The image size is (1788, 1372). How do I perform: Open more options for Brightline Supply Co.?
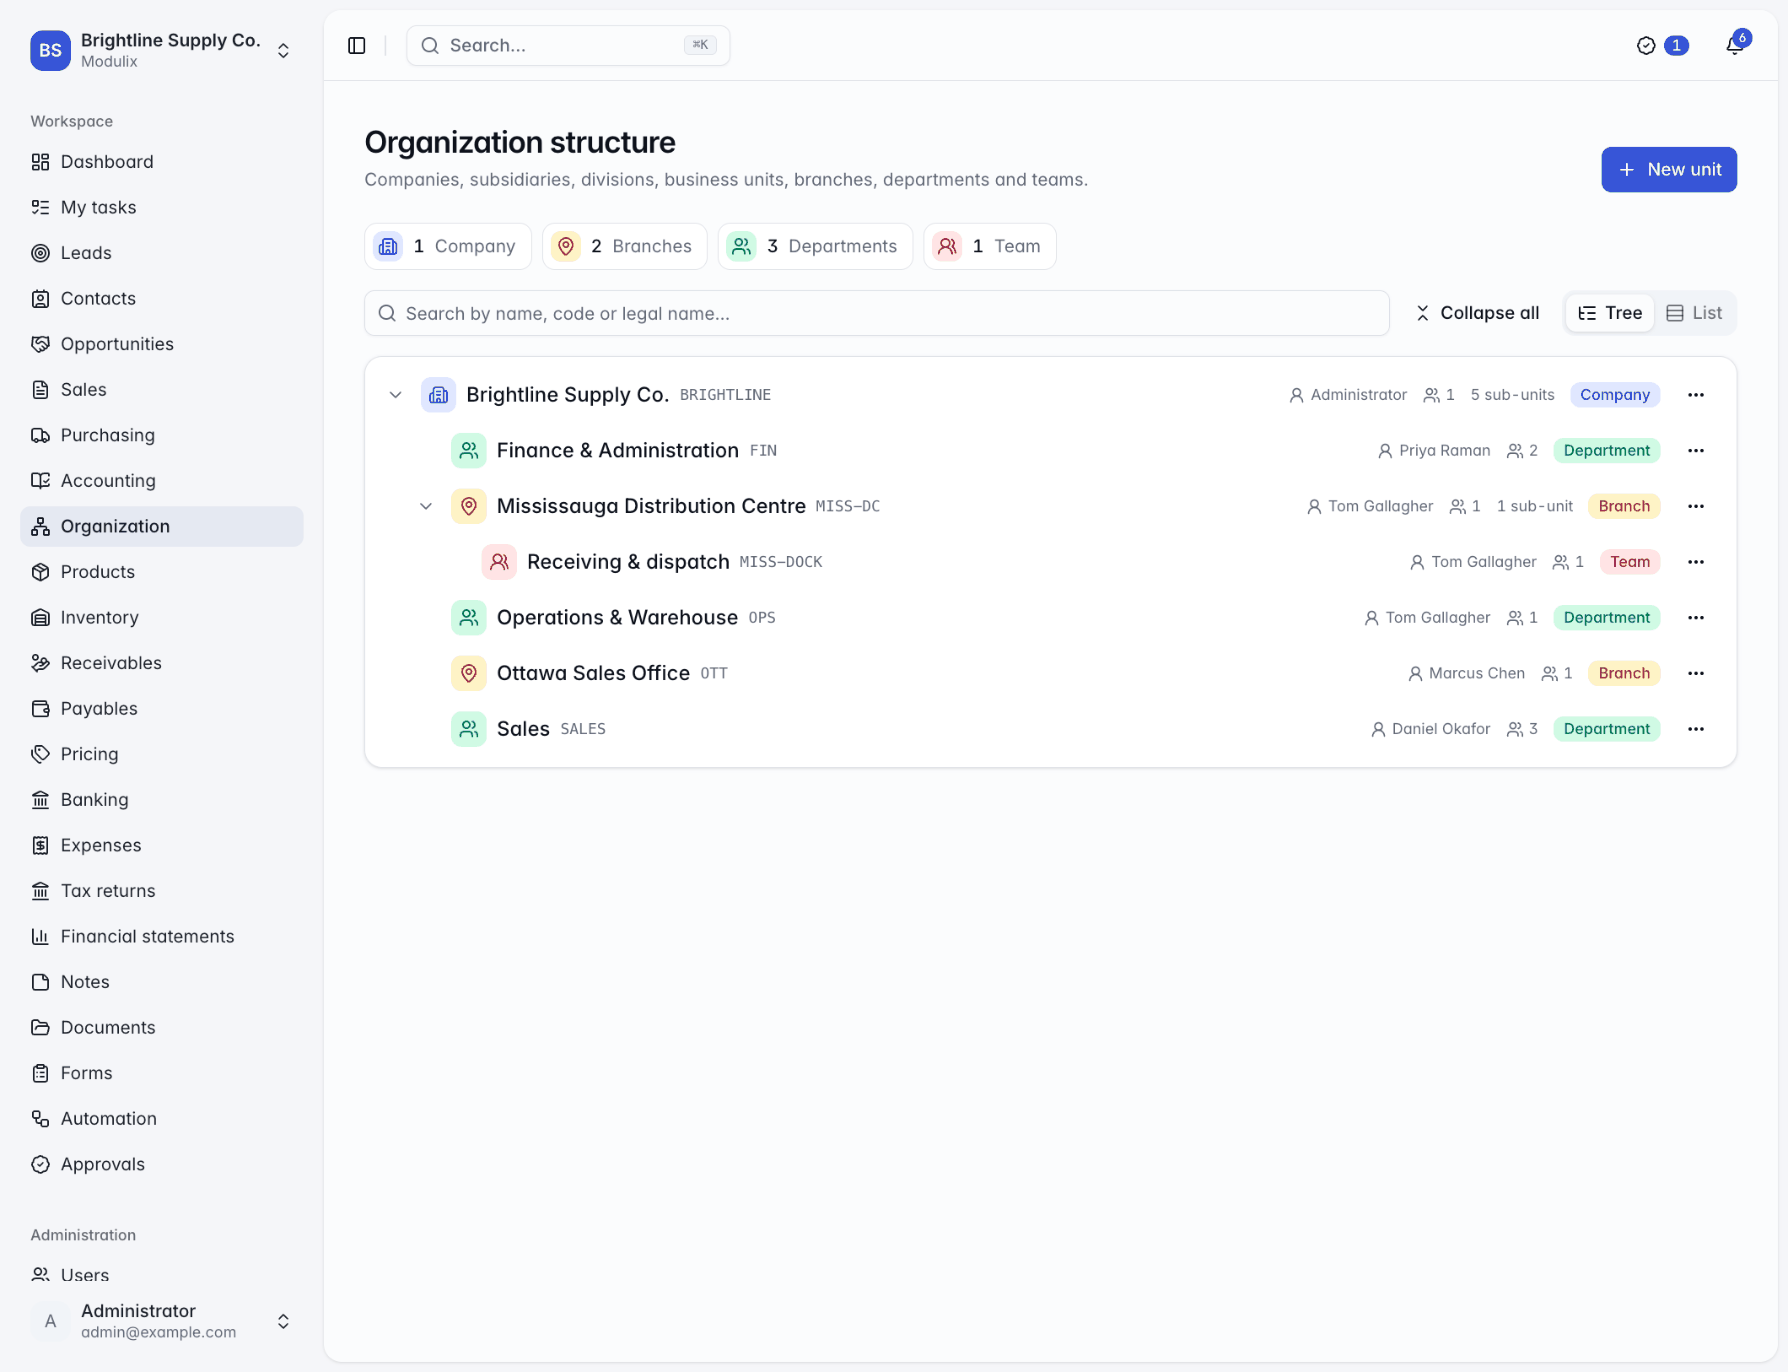1696,395
